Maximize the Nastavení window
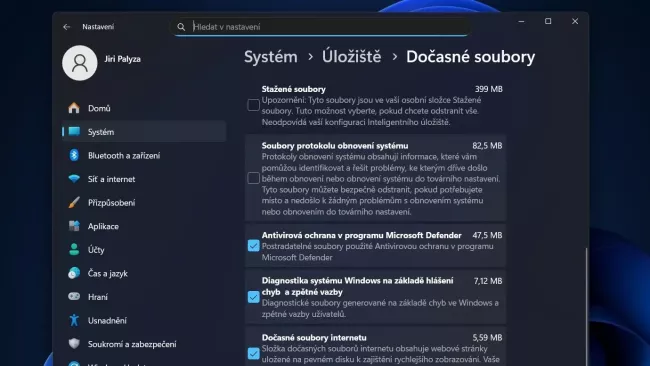Viewport: 650px width, 366px height. point(548,21)
